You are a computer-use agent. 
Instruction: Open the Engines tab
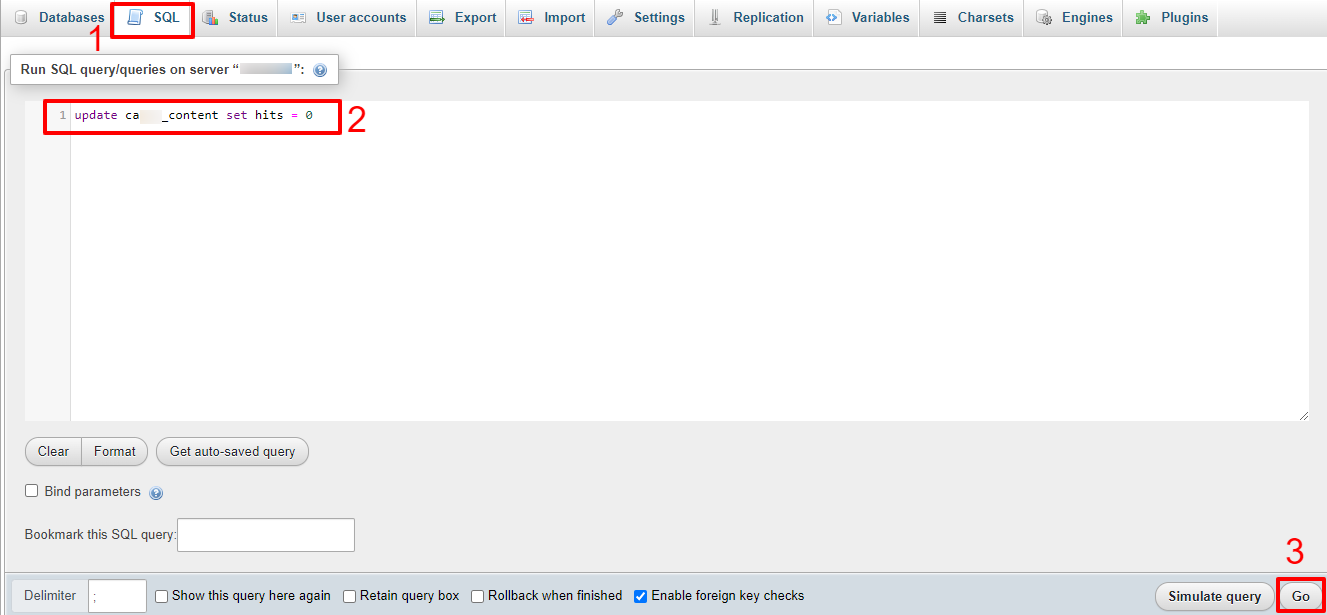(1075, 18)
